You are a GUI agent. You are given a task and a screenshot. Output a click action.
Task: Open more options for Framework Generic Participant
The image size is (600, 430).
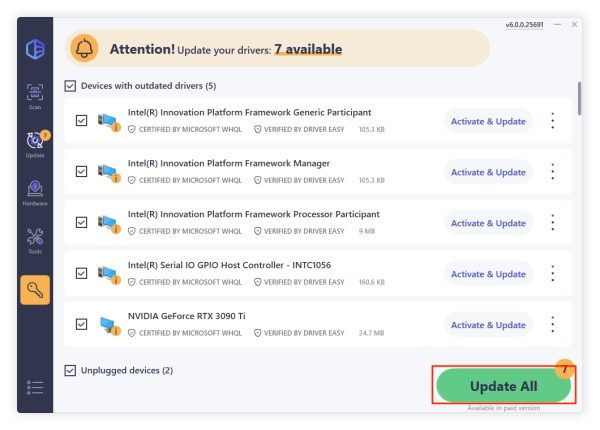click(x=552, y=121)
